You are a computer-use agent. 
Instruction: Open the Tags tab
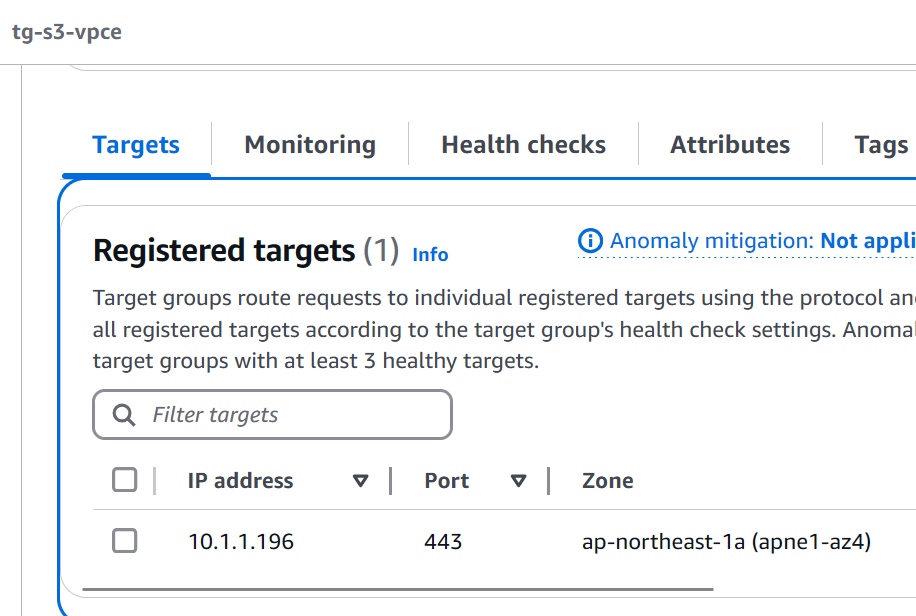pyautogui.click(x=882, y=144)
